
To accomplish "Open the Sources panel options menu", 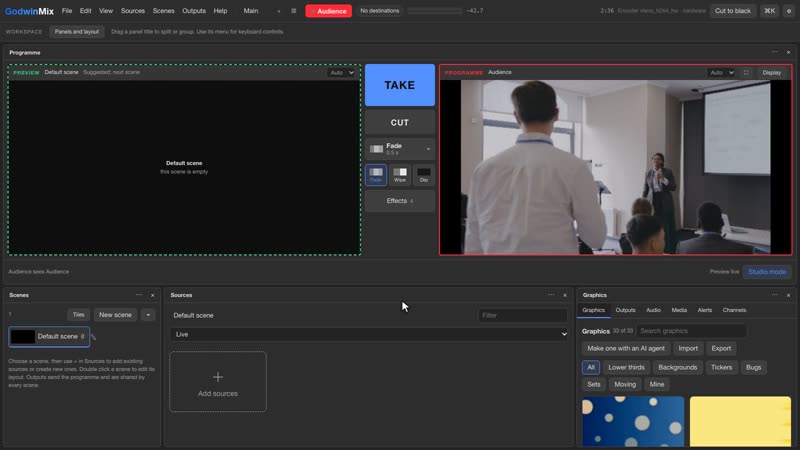I will tap(551, 295).
